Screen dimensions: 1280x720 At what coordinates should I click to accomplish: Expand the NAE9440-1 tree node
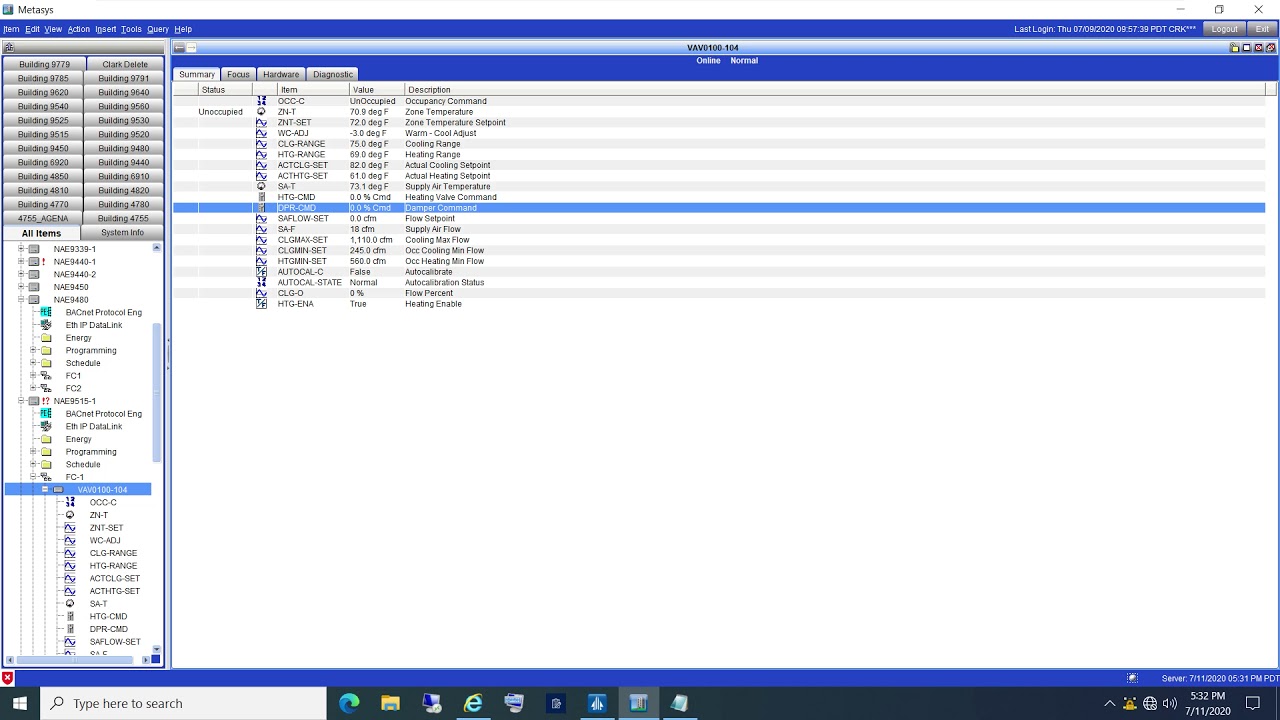pos(21,262)
